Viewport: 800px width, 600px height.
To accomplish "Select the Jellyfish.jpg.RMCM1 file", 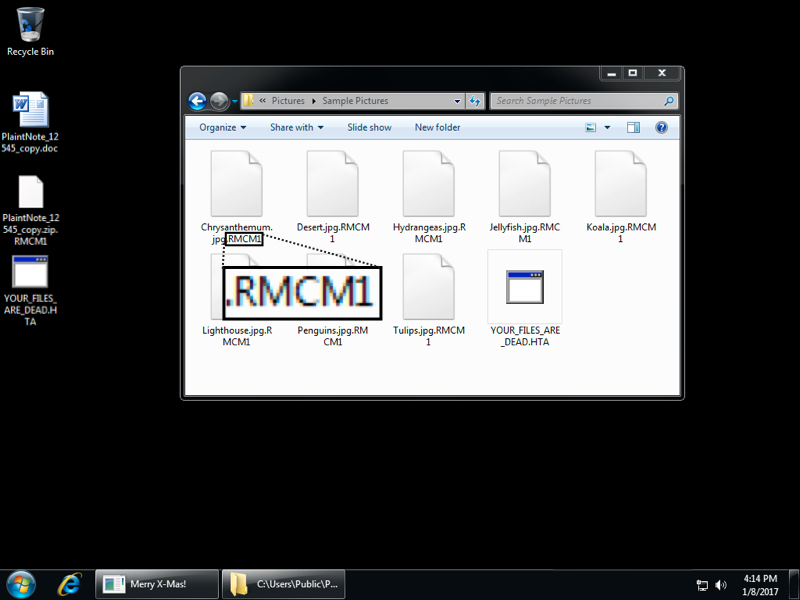I will pos(524,197).
